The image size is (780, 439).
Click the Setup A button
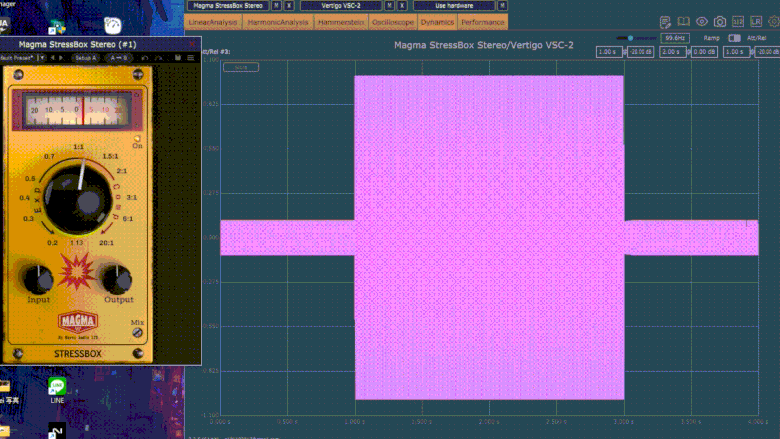88,58
